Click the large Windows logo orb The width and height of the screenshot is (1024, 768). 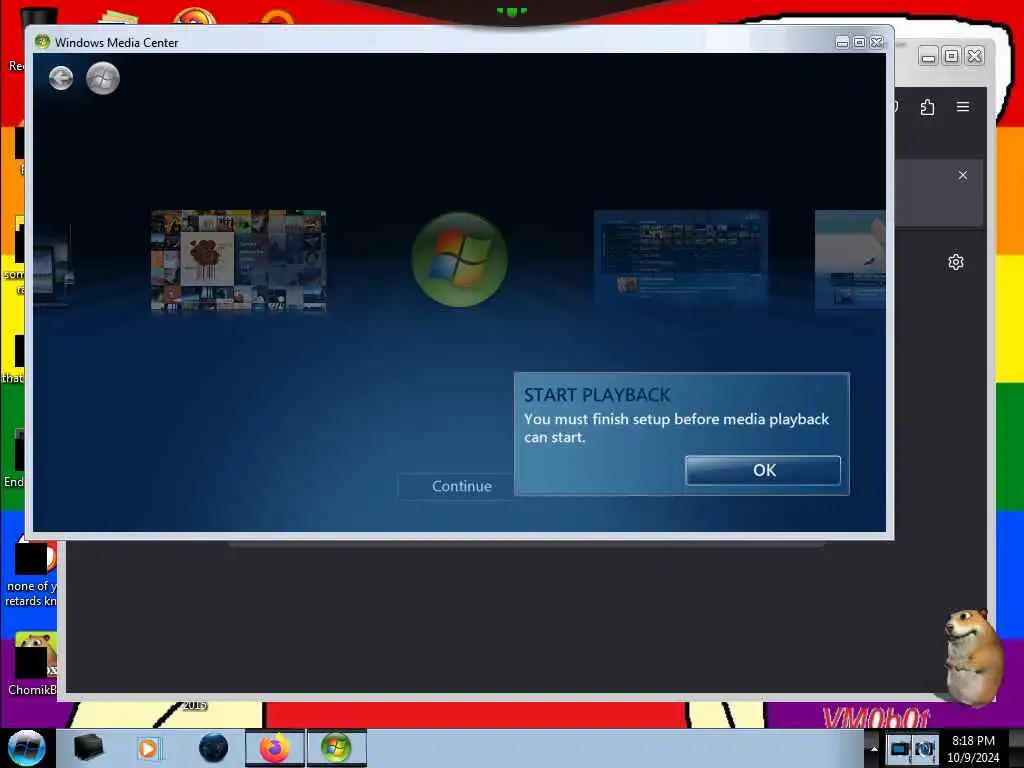[460, 259]
